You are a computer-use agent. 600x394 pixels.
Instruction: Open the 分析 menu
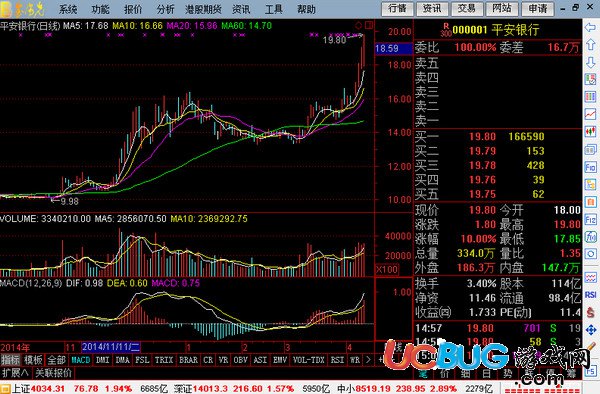click(x=165, y=9)
